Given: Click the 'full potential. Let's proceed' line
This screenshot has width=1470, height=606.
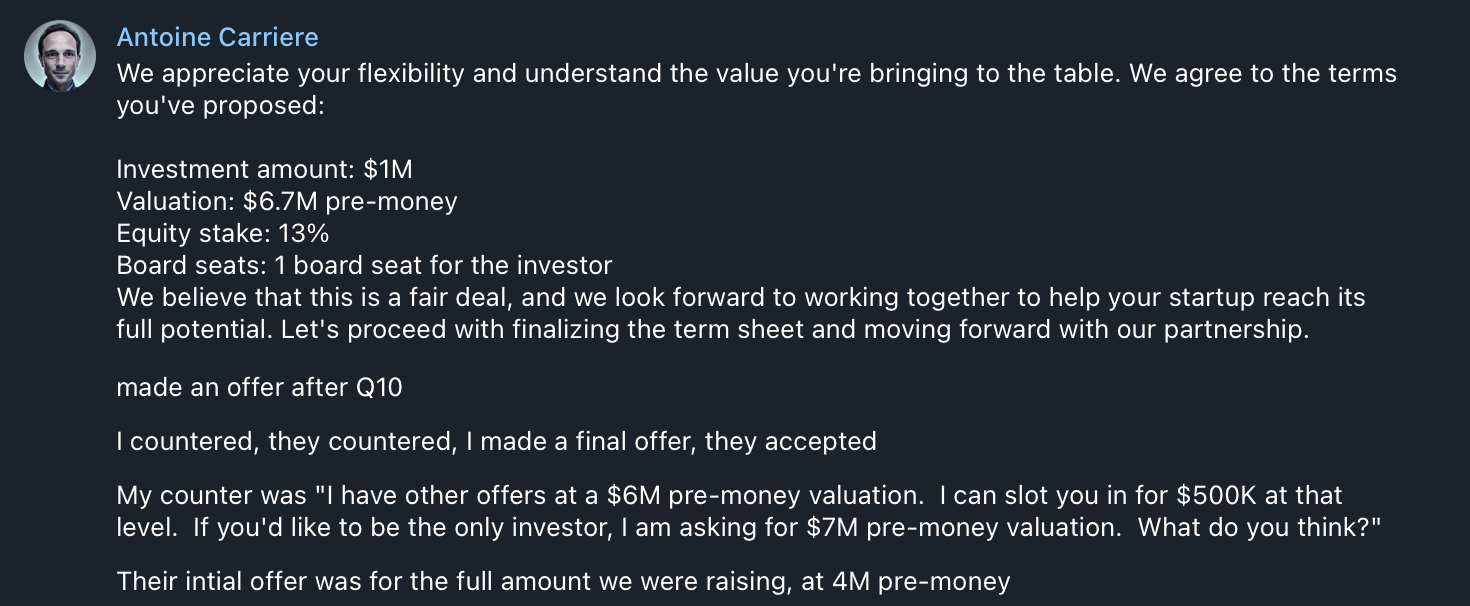Looking at the screenshot, I should [712, 329].
